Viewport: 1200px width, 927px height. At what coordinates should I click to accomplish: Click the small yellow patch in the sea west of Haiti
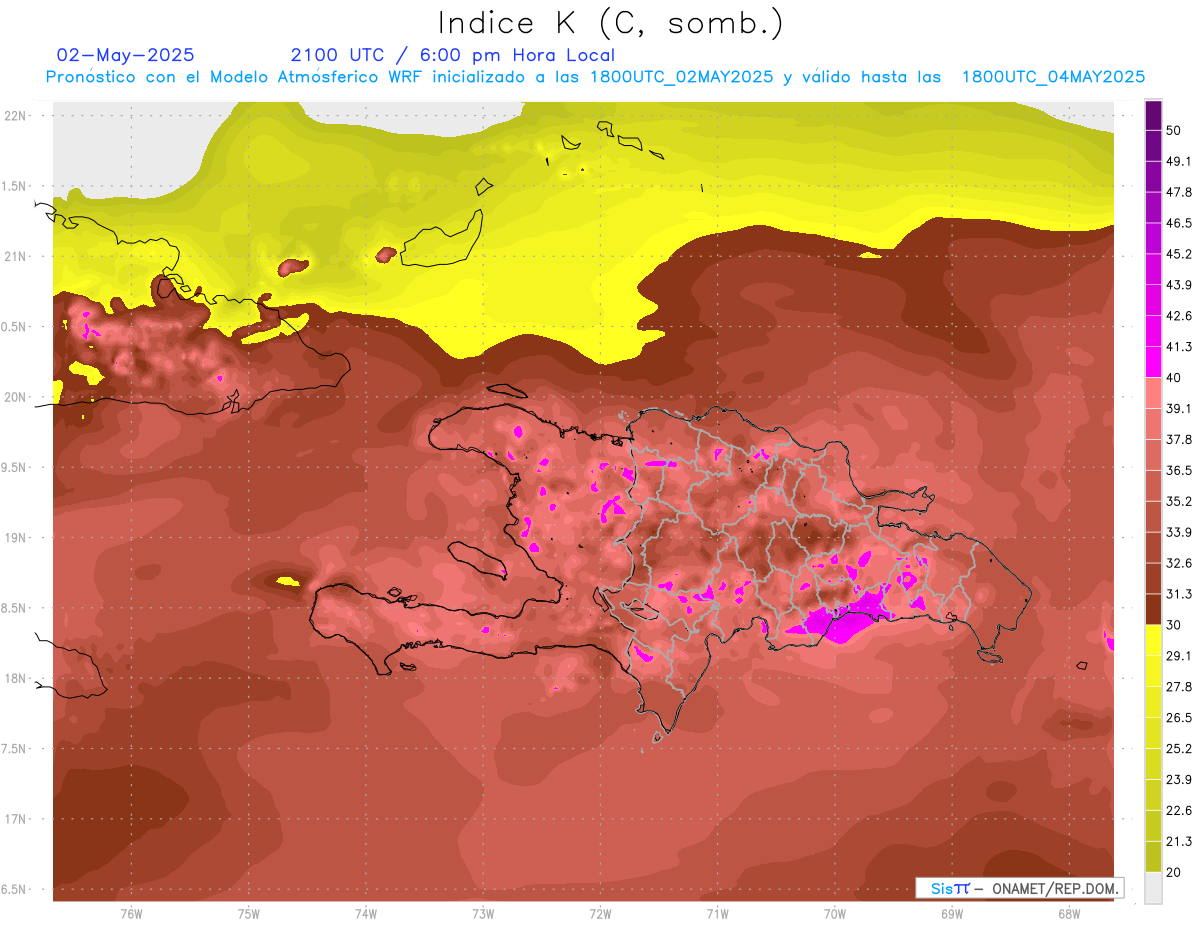click(287, 581)
